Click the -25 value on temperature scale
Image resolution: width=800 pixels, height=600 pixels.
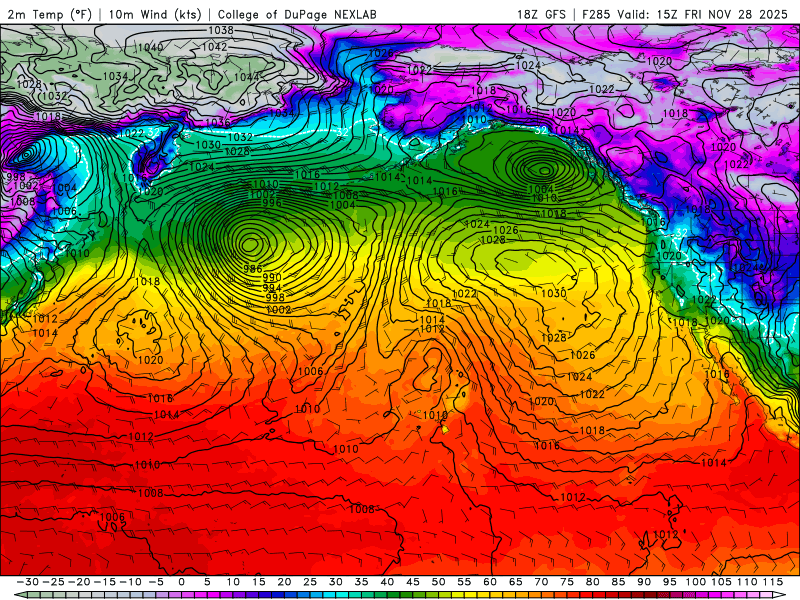click(x=53, y=582)
